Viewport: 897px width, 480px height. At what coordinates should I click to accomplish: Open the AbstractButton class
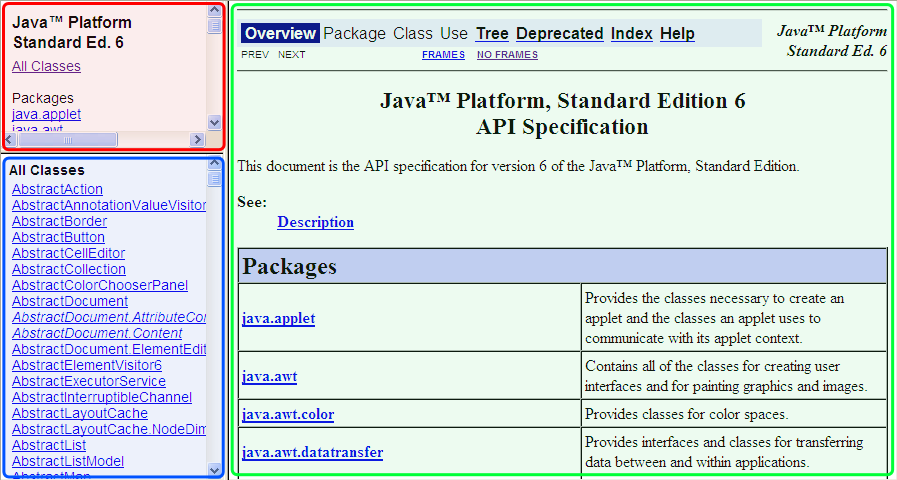coord(58,237)
